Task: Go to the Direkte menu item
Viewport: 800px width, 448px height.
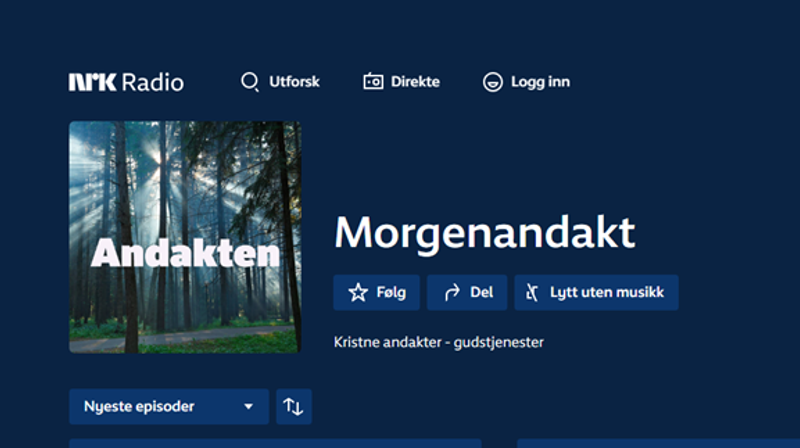Action: tap(414, 82)
